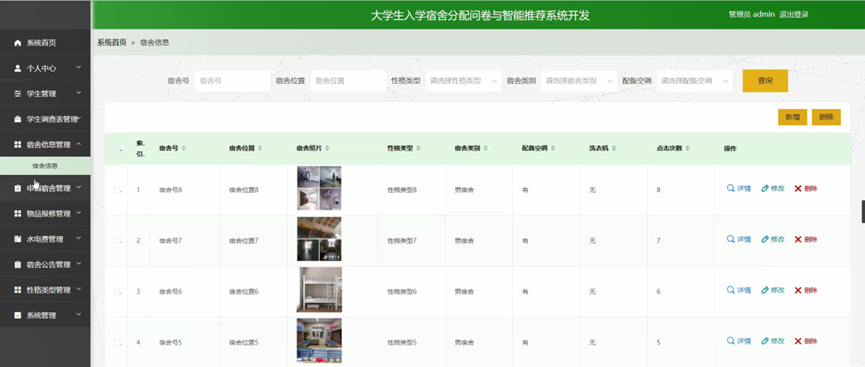Click the pencil 修改 icon for 宿舍号8
The height and width of the screenshot is (367, 865).
(765, 188)
